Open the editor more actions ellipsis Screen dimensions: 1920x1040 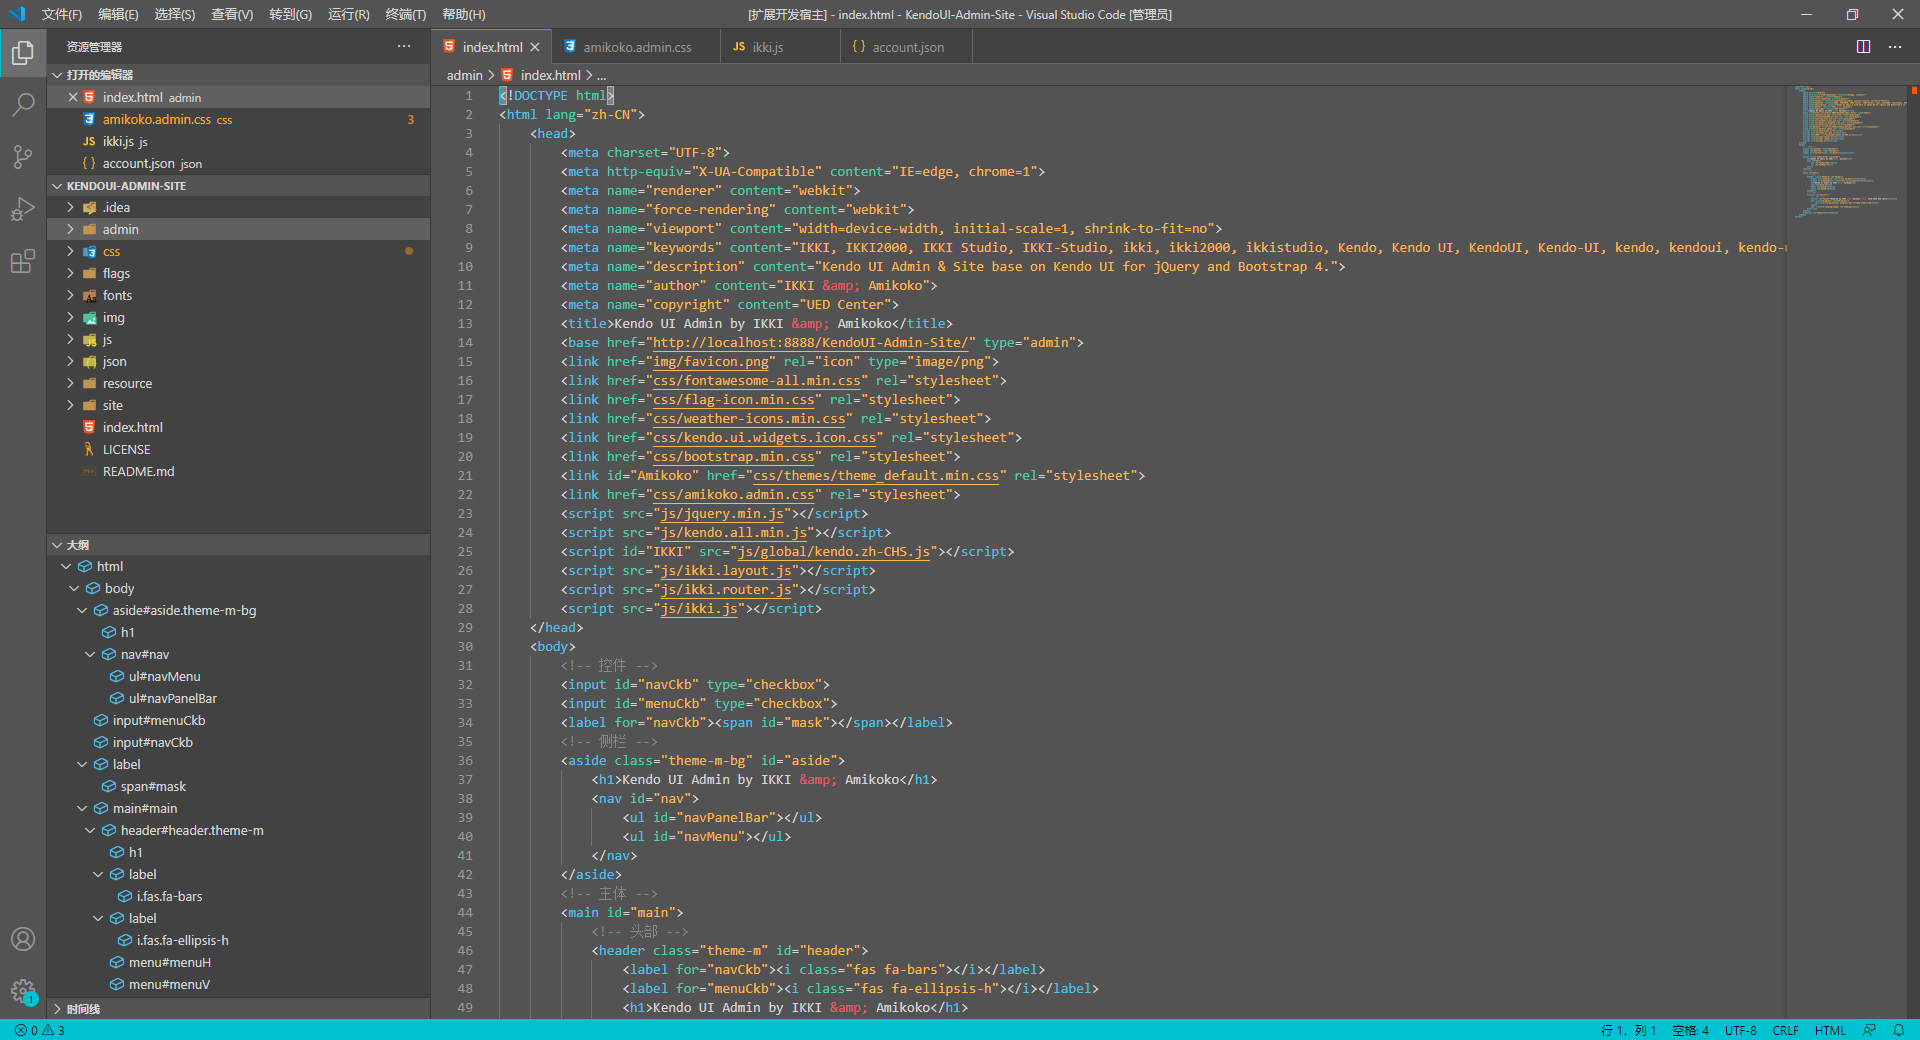point(1895,47)
